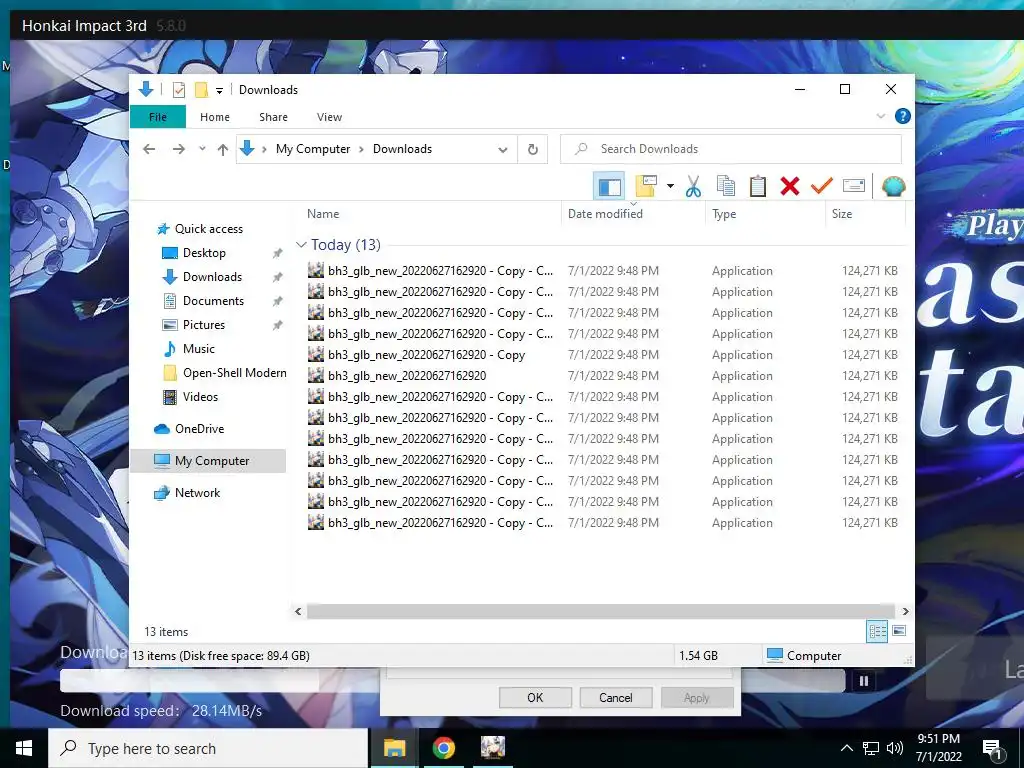Click the Refresh button beside address bar
Screen dimensions: 1024x768
click(x=533, y=150)
